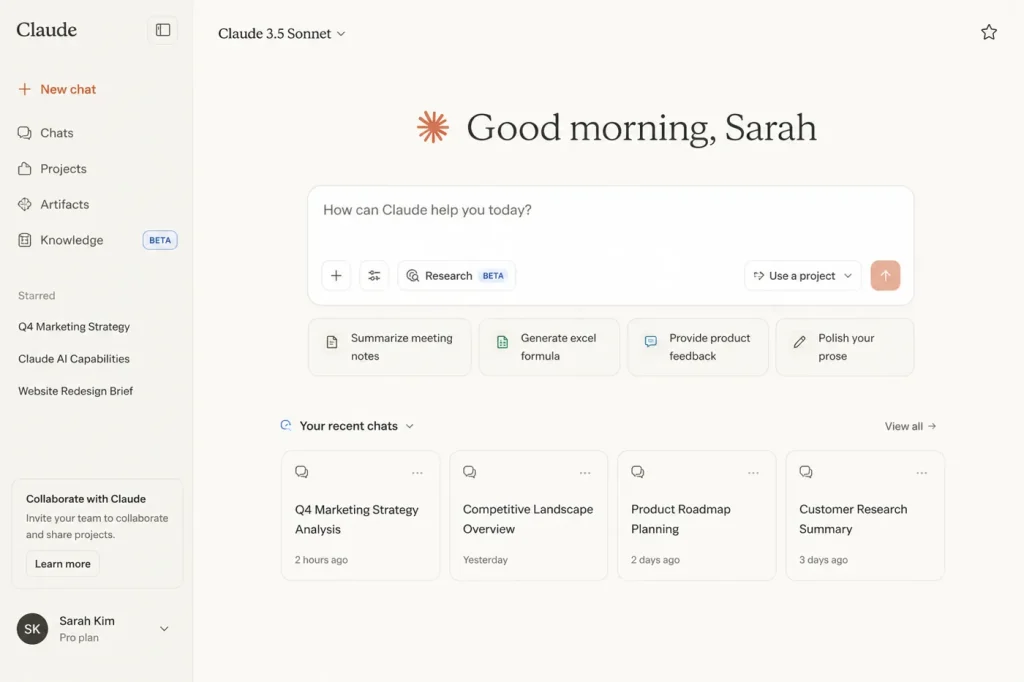Open Q4 Marketing Strategy Analysis chat card

tap(360, 515)
